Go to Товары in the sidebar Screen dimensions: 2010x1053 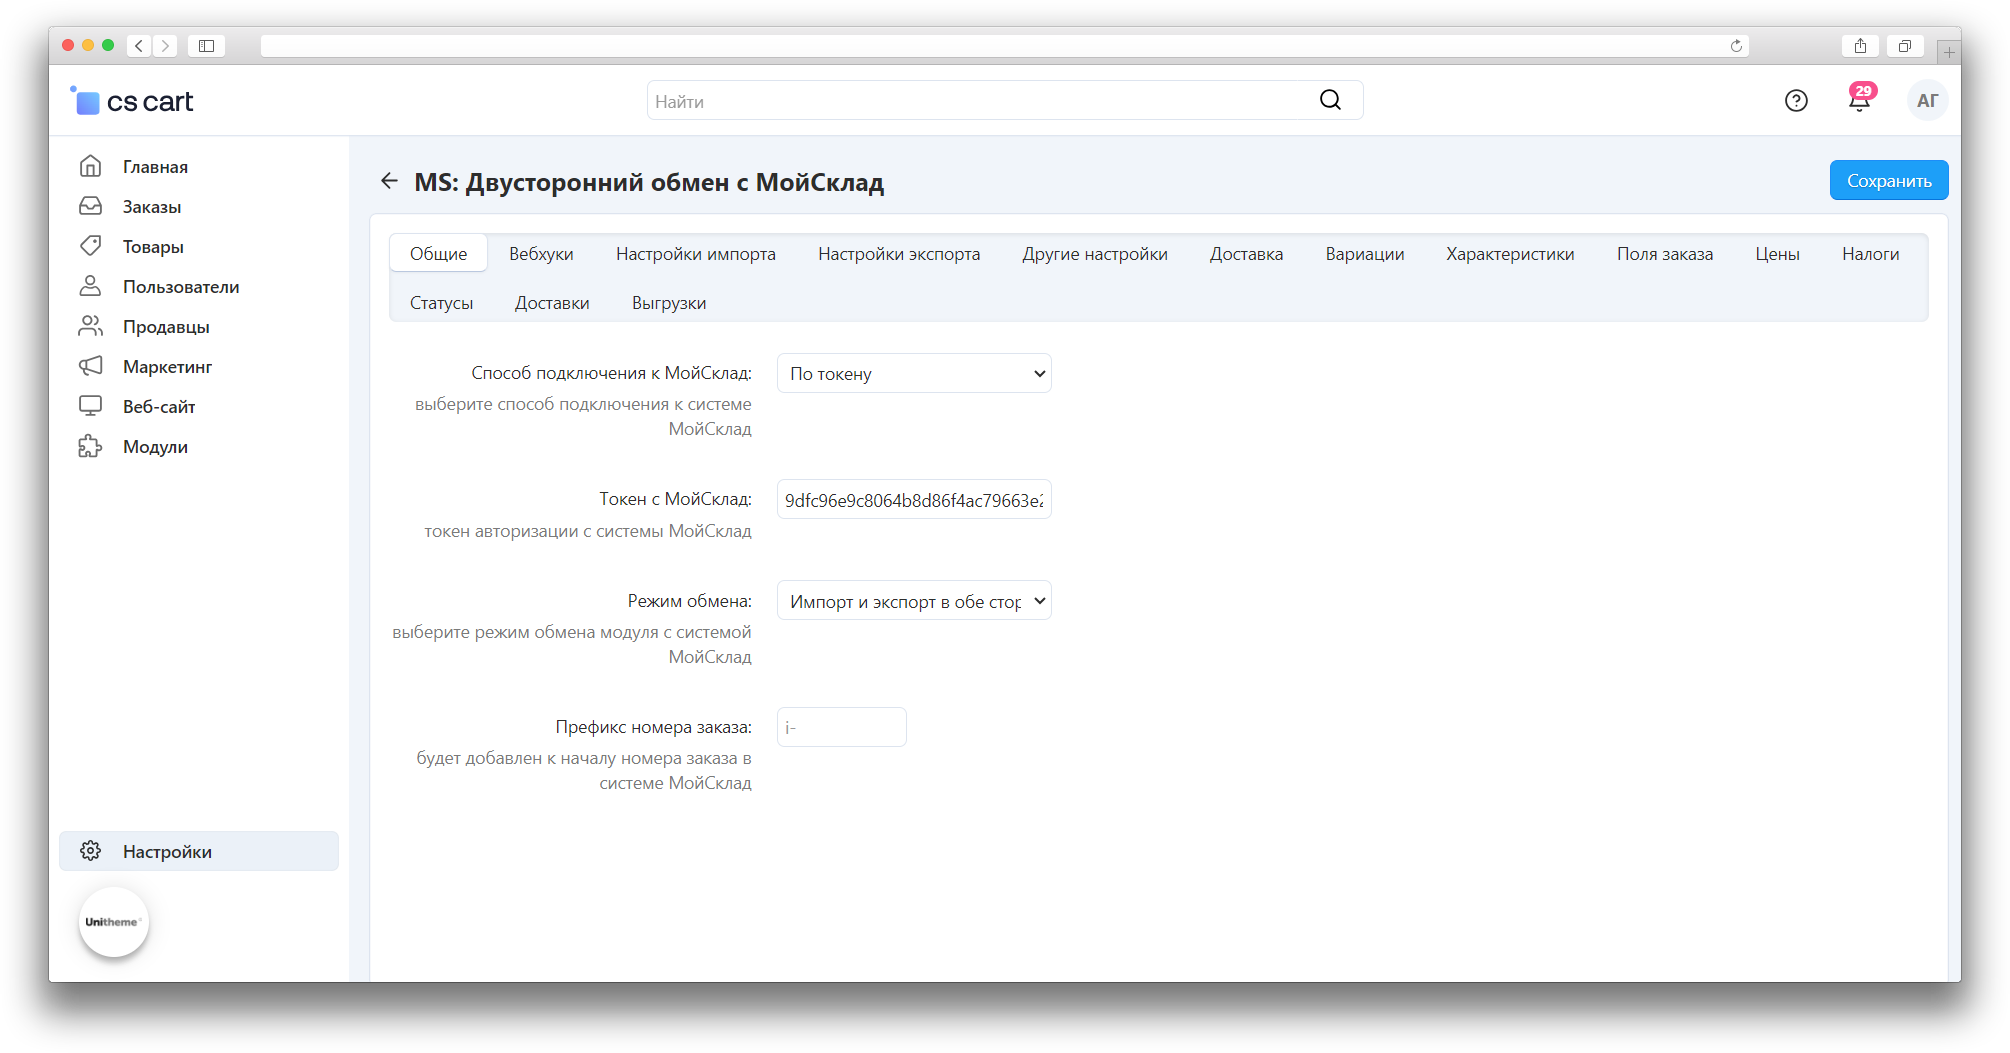[153, 247]
